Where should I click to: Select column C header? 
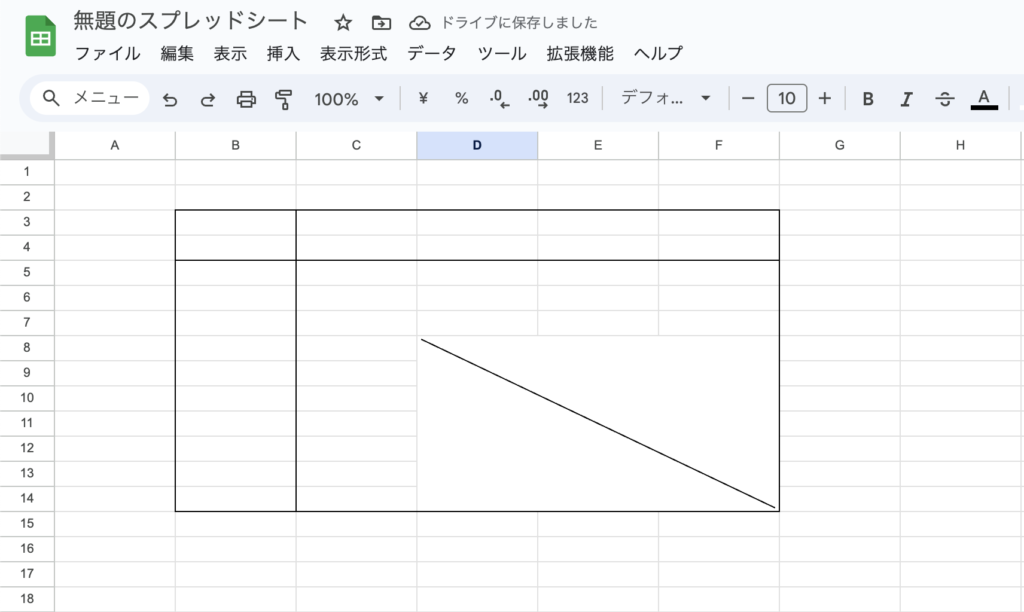tap(357, 145)
